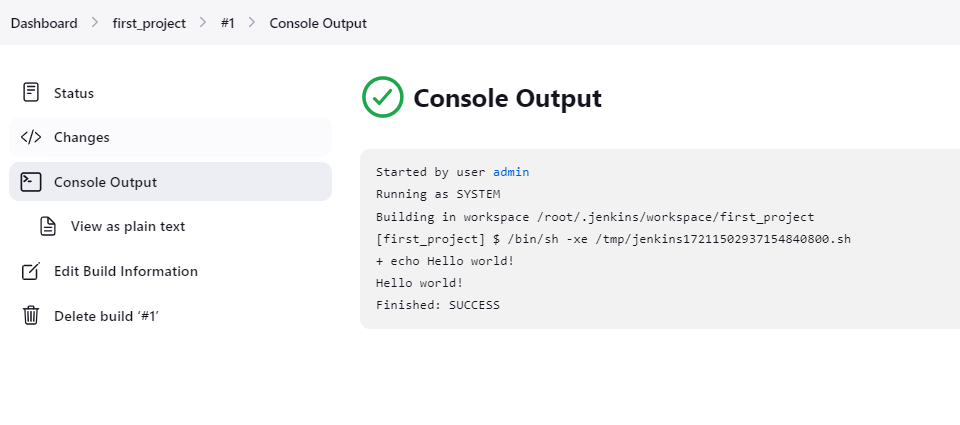Choose the View as plain text label
This screenshot has width=960, height=425.
[128, 226]
